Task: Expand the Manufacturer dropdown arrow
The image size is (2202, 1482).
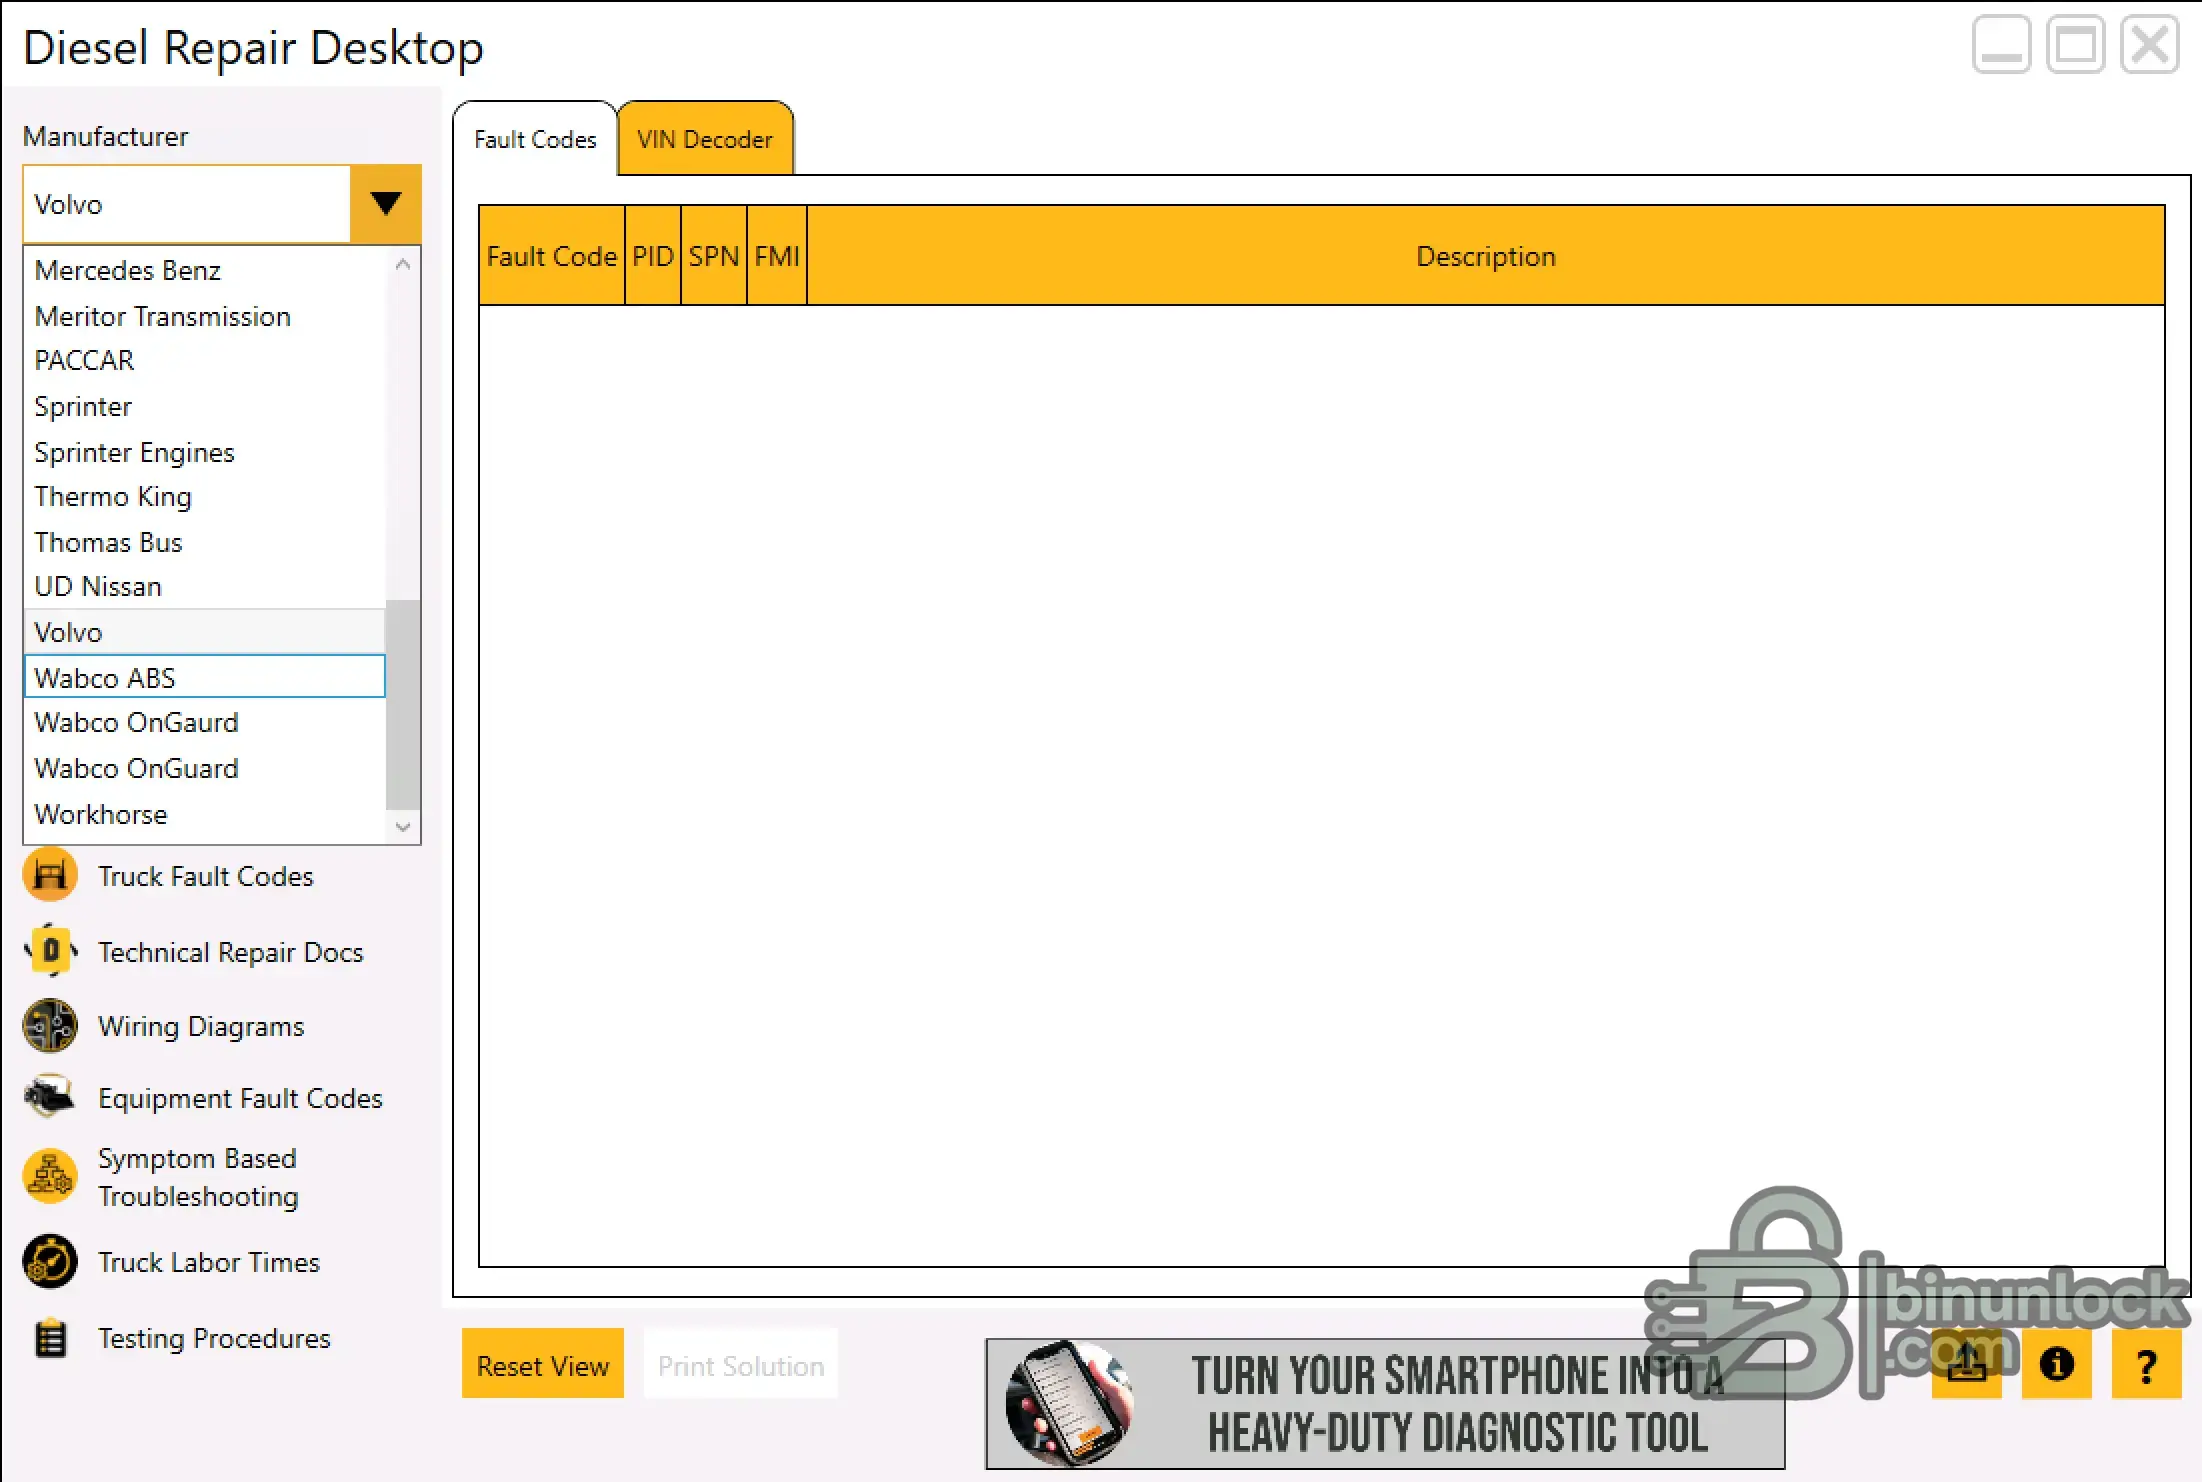Action: (x=385, y=204)
